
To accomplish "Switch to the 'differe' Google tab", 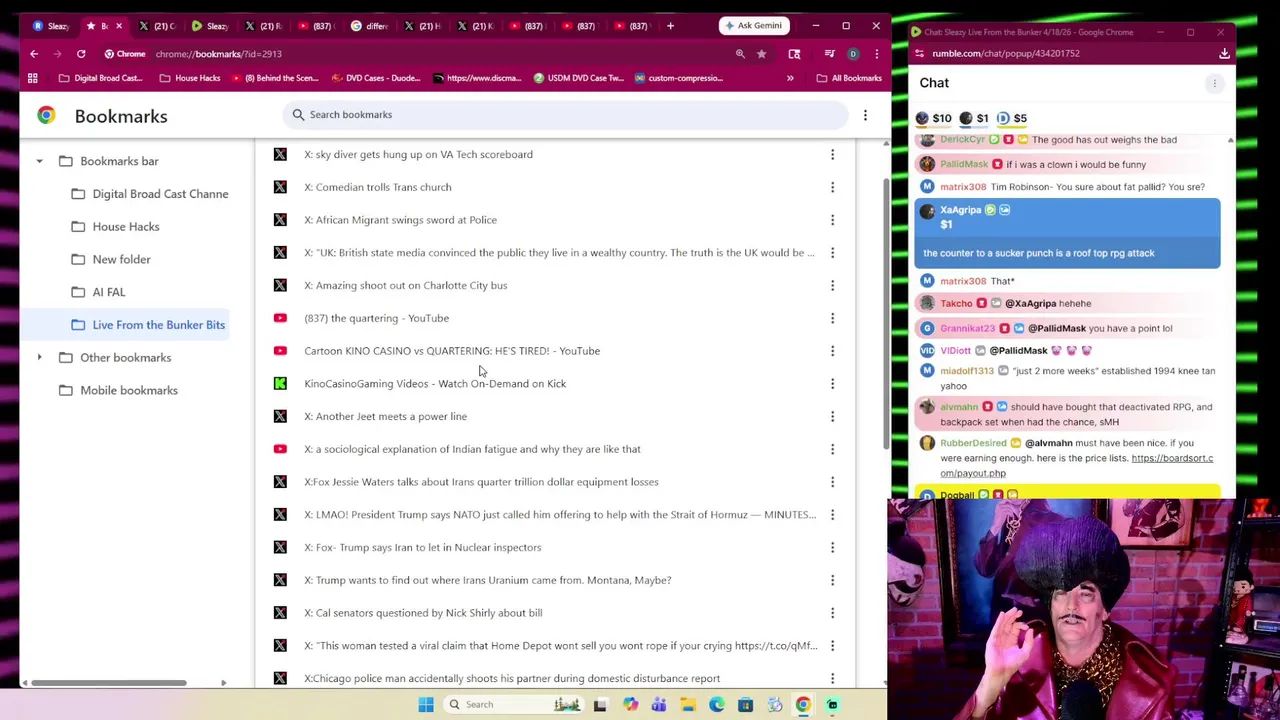I will point(369,26).
